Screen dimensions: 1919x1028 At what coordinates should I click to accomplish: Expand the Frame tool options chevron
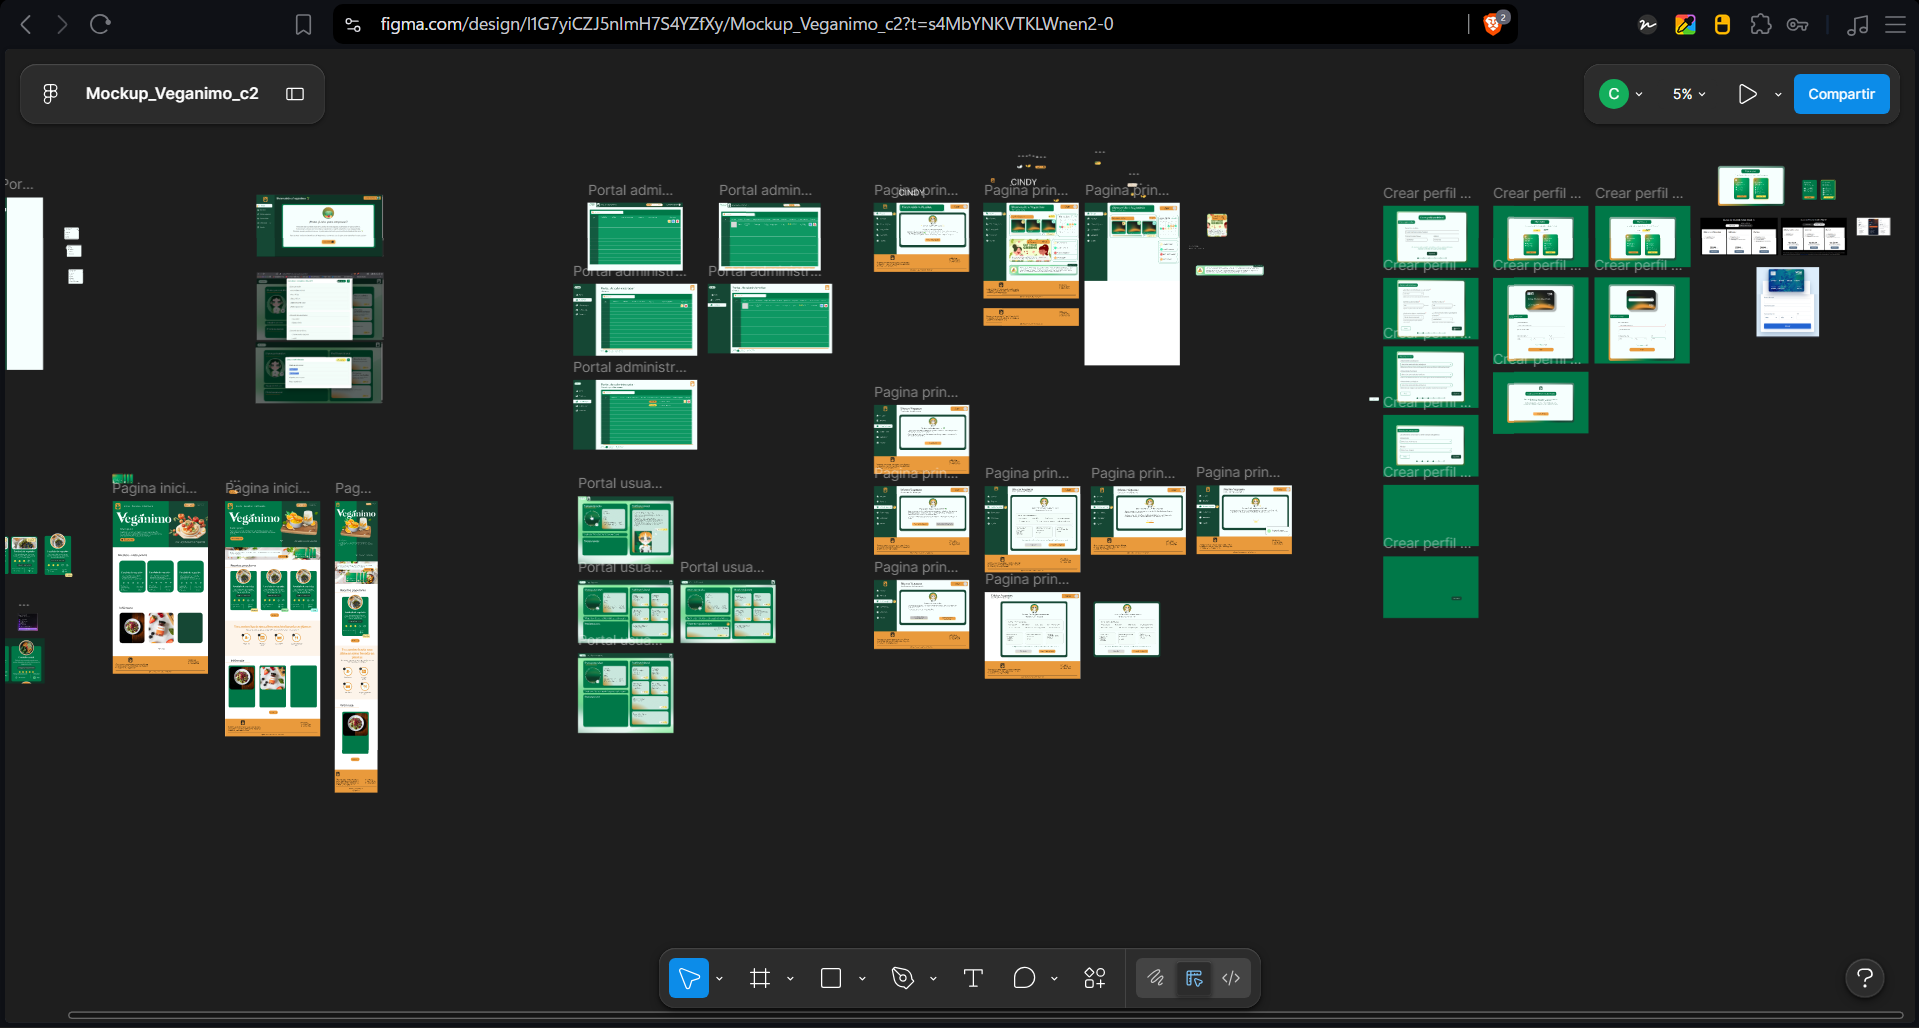(x=790, y=979)
